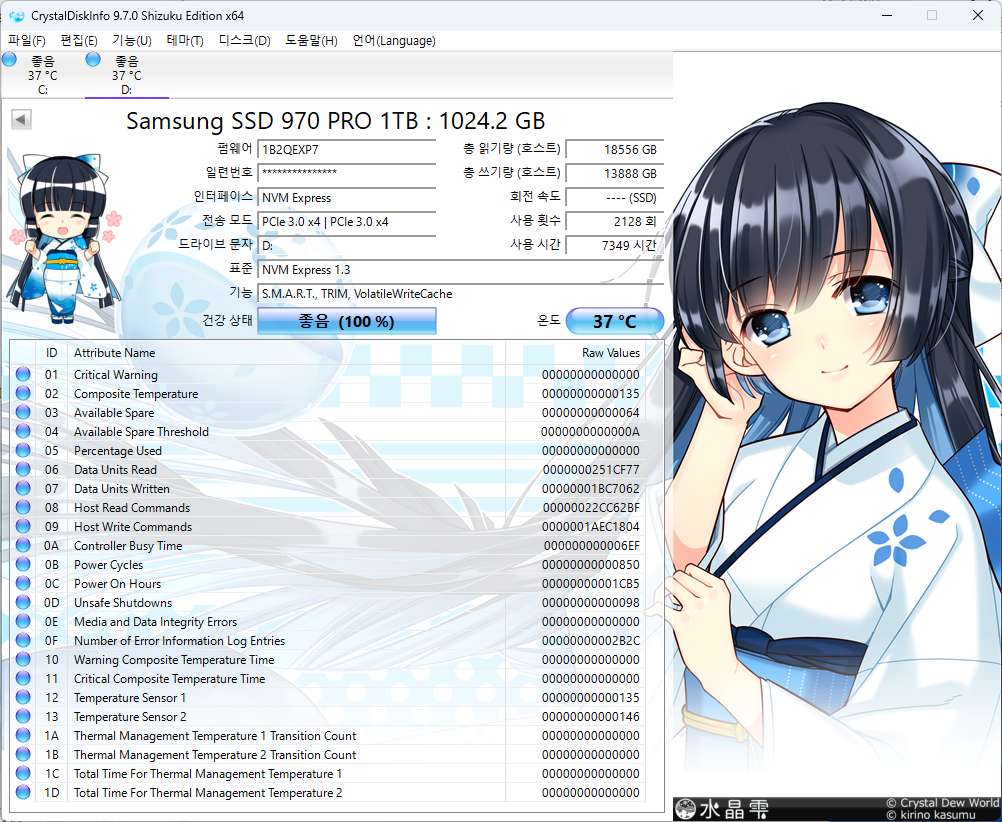1002x822 pixels.
Task: Click orb for Thermal Management Temperature 2 Transition Count
Action: [x=23, y=754]
